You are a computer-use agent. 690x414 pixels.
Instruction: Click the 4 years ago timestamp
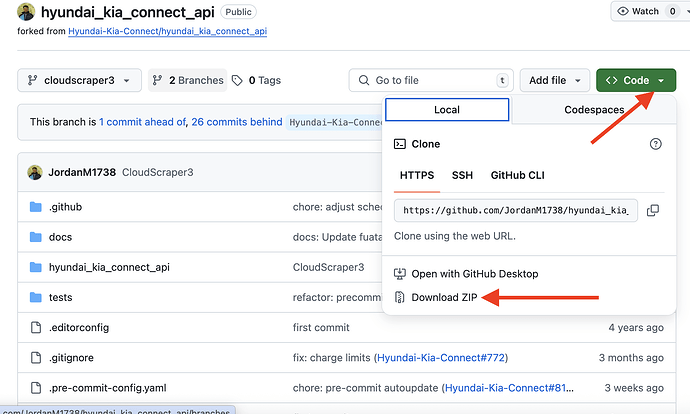[636, 328]
